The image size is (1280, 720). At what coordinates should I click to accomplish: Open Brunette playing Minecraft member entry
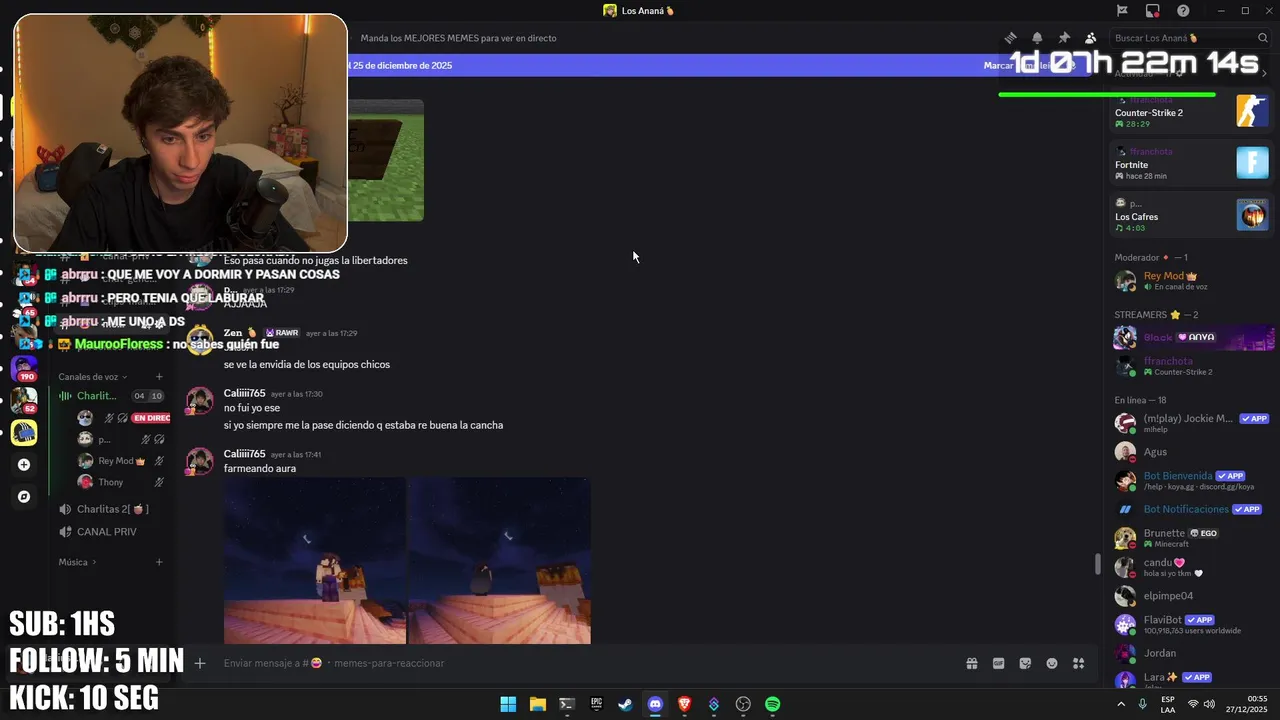(1191, 538)
